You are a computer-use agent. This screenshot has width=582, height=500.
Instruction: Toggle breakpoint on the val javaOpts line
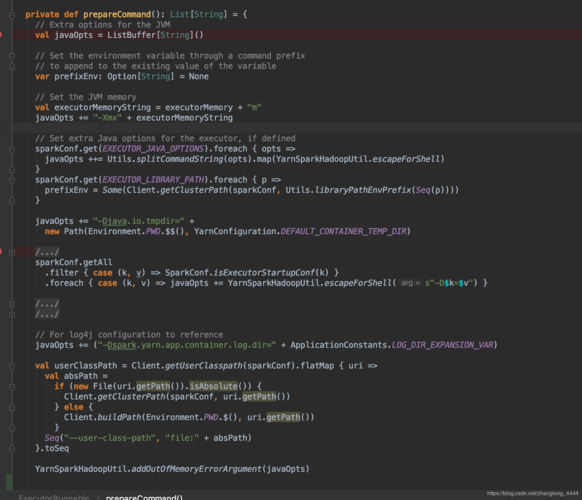pos(1,35)
